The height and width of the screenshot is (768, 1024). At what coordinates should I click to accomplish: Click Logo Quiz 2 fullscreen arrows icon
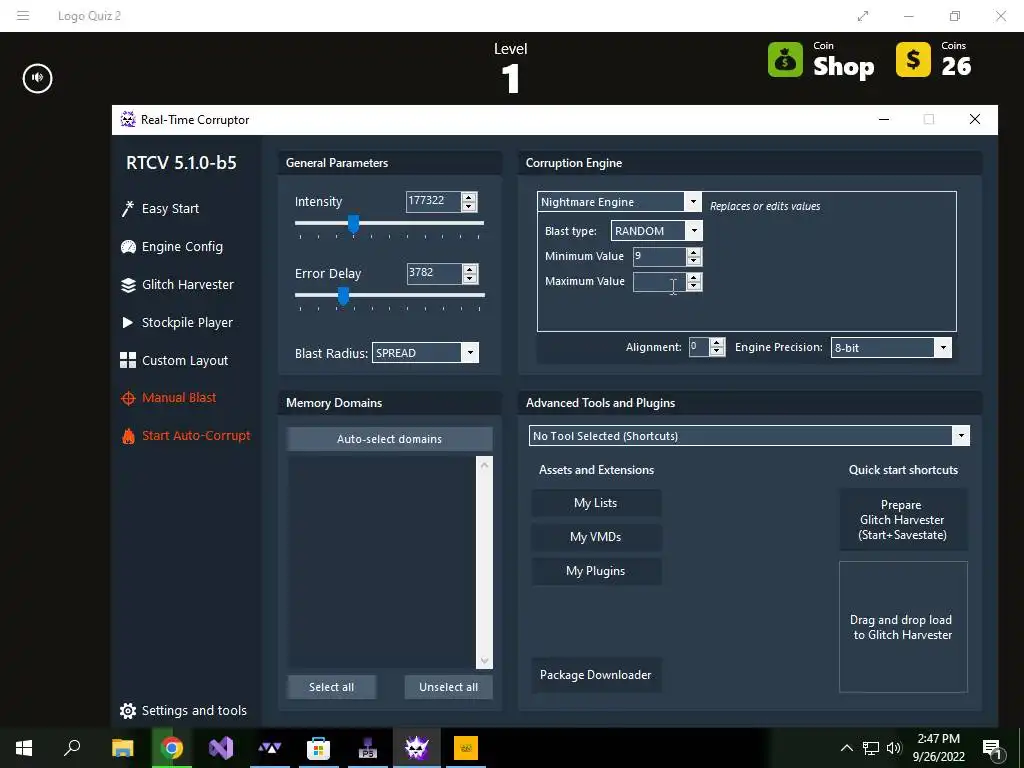pos(863,16)
